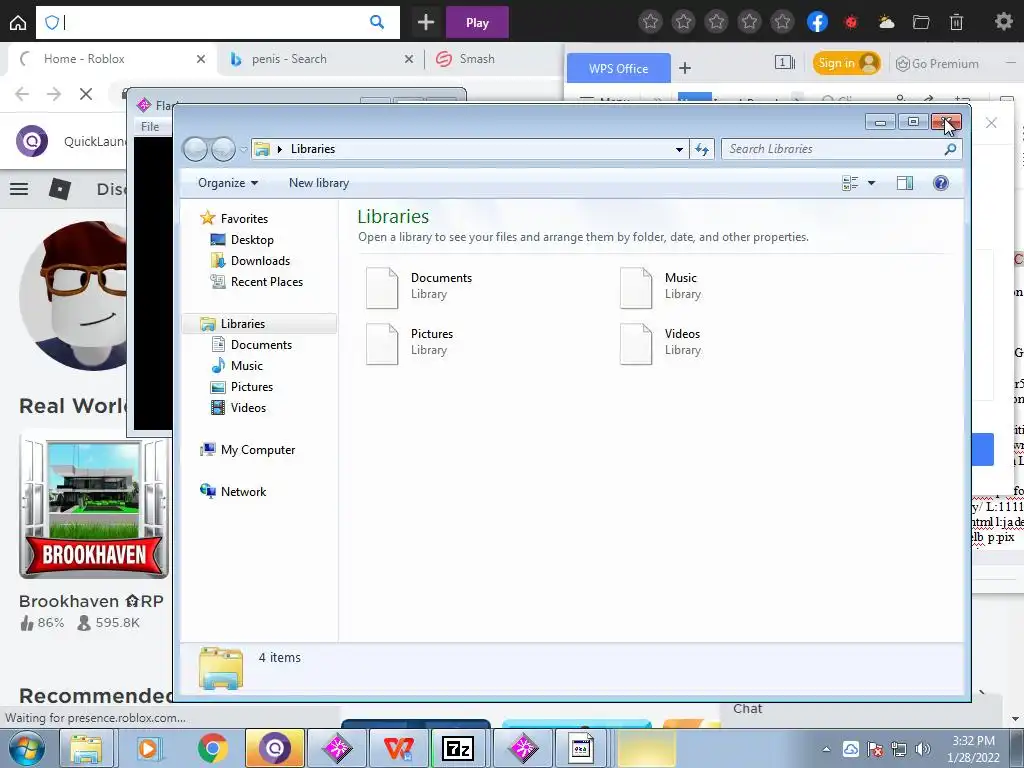Refresh the Libraries address bar
Viewport: 1024px width, 768px height.
pyautogui.click(x=702, y=149)
